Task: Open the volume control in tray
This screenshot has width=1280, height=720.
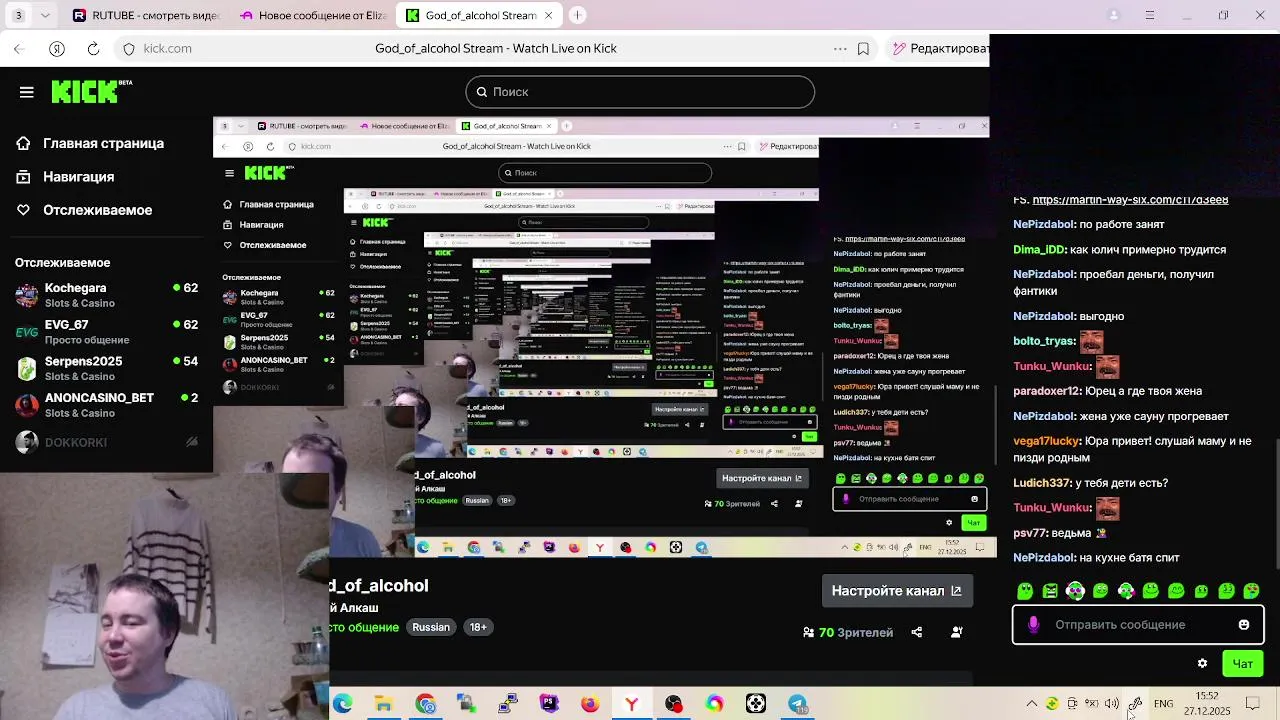Action: [1111, 704]
